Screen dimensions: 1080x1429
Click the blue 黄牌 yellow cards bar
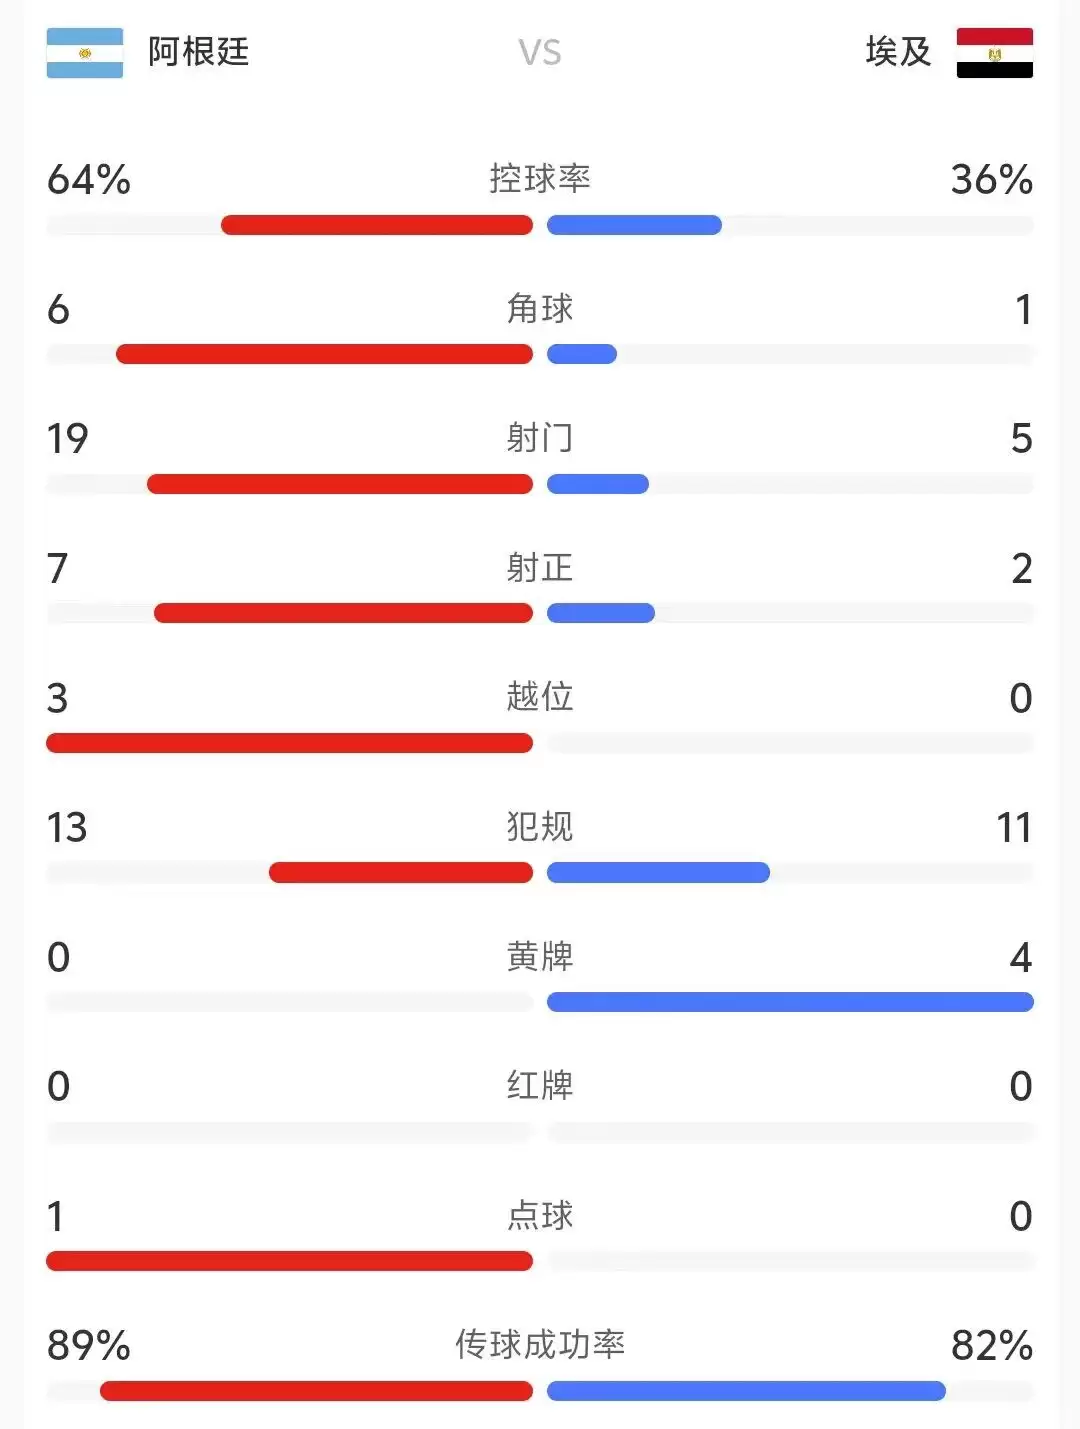[x=790, y=1002]
